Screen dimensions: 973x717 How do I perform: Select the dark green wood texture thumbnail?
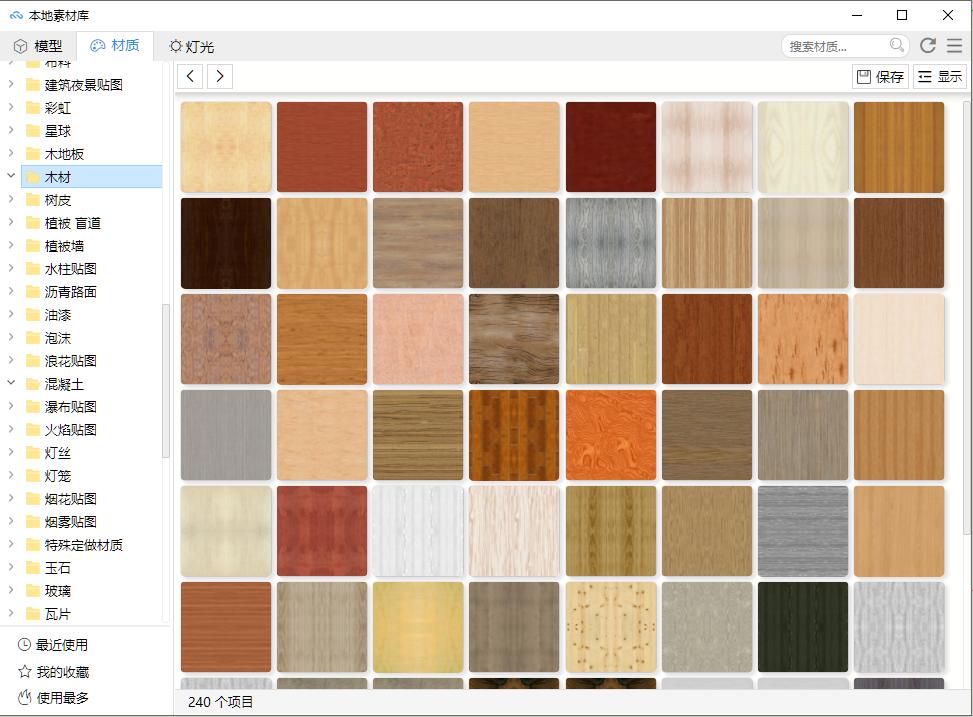point(802,627)
